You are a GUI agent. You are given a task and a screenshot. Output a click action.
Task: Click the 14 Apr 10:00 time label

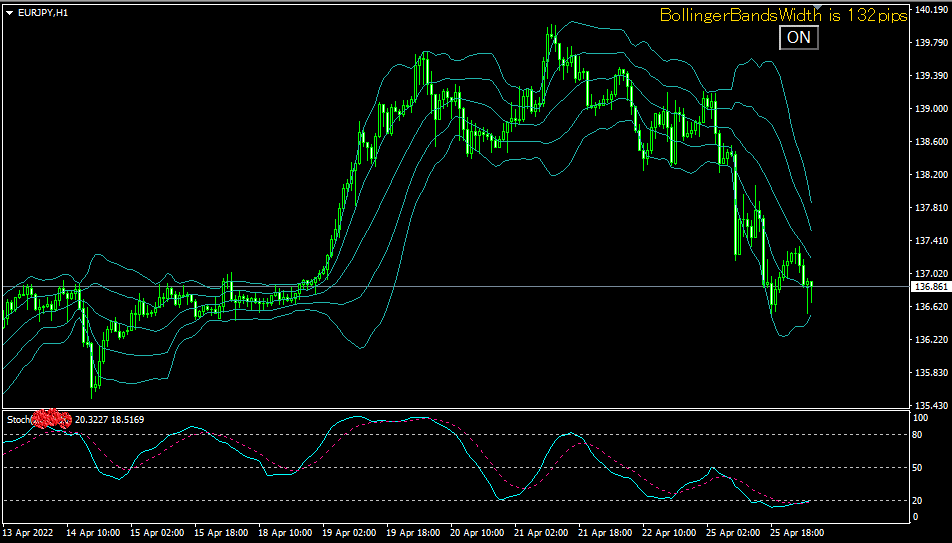pos(93,533)
